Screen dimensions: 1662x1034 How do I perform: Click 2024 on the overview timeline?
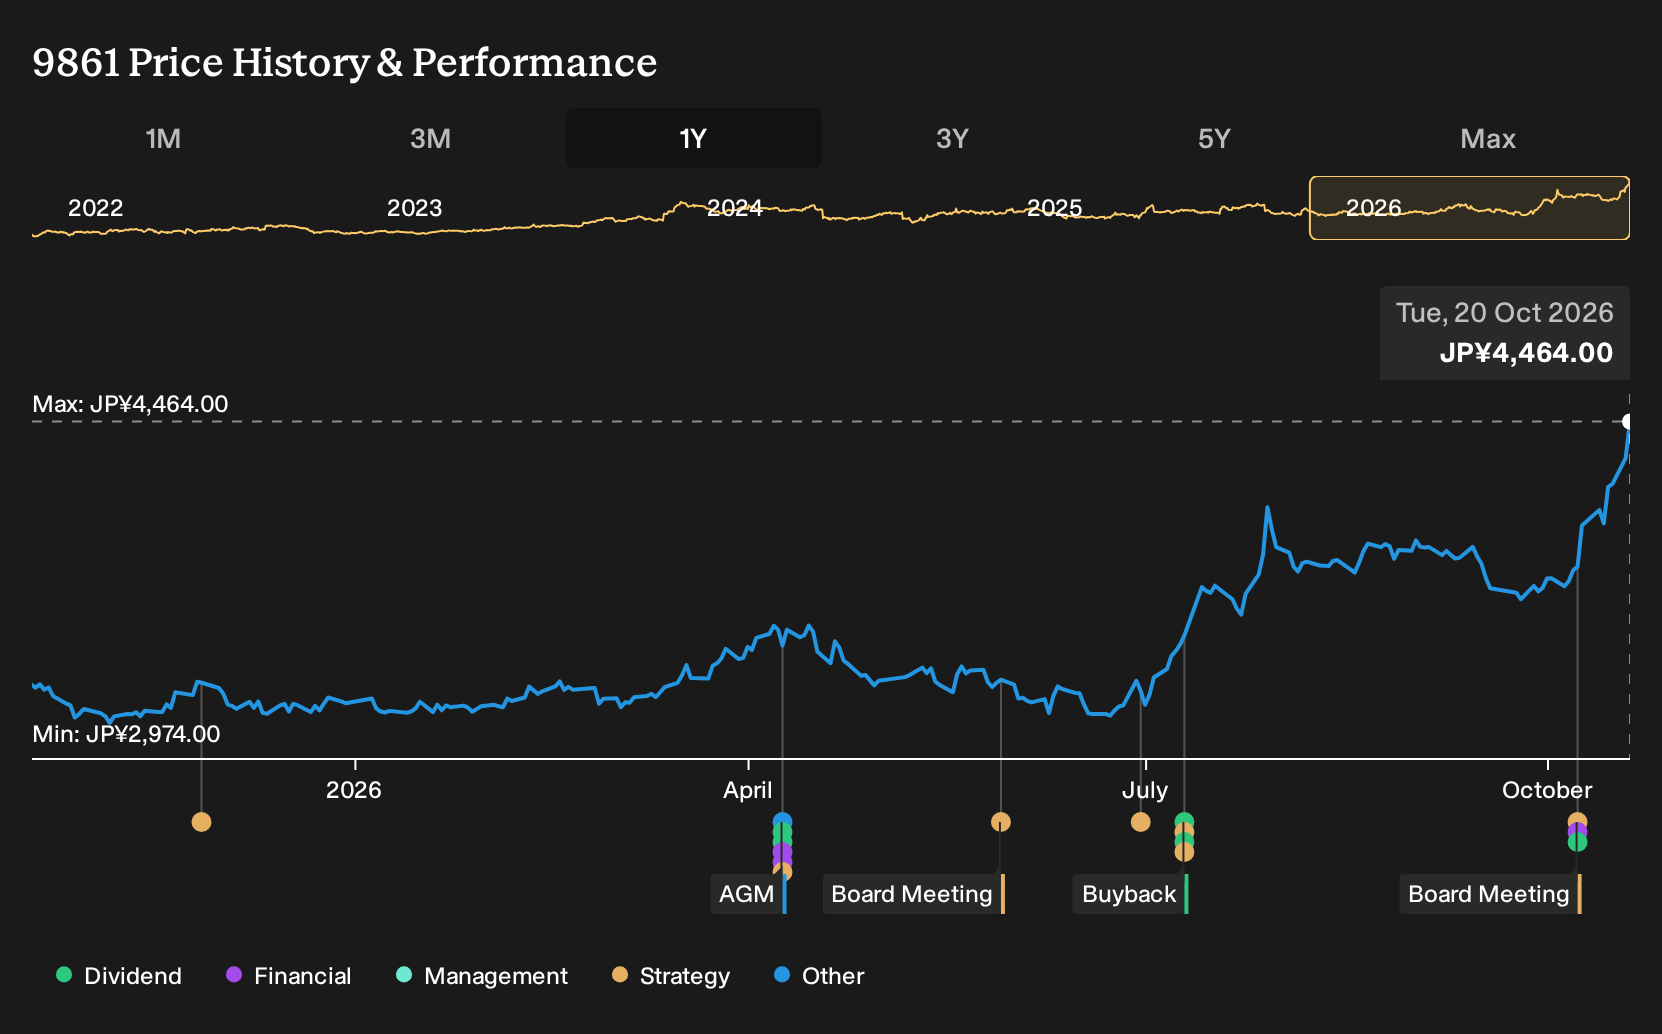pos(735,208)
